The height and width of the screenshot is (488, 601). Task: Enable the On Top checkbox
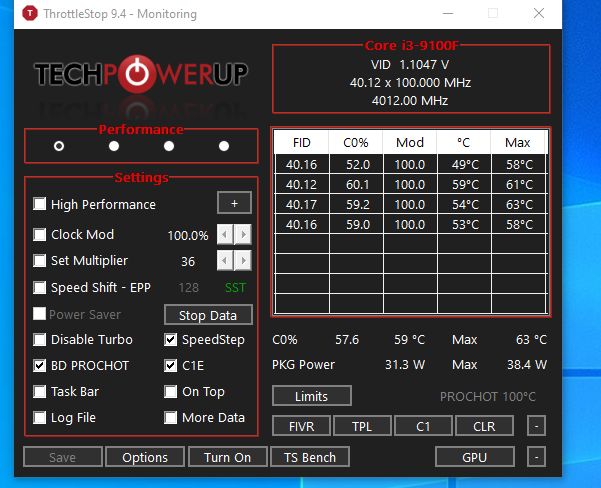171,392
